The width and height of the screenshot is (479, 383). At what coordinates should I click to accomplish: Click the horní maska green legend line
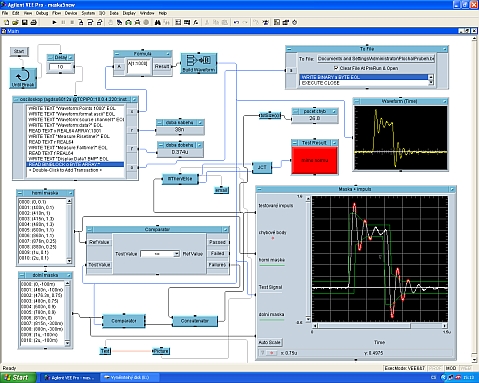(x=272, y=265)
